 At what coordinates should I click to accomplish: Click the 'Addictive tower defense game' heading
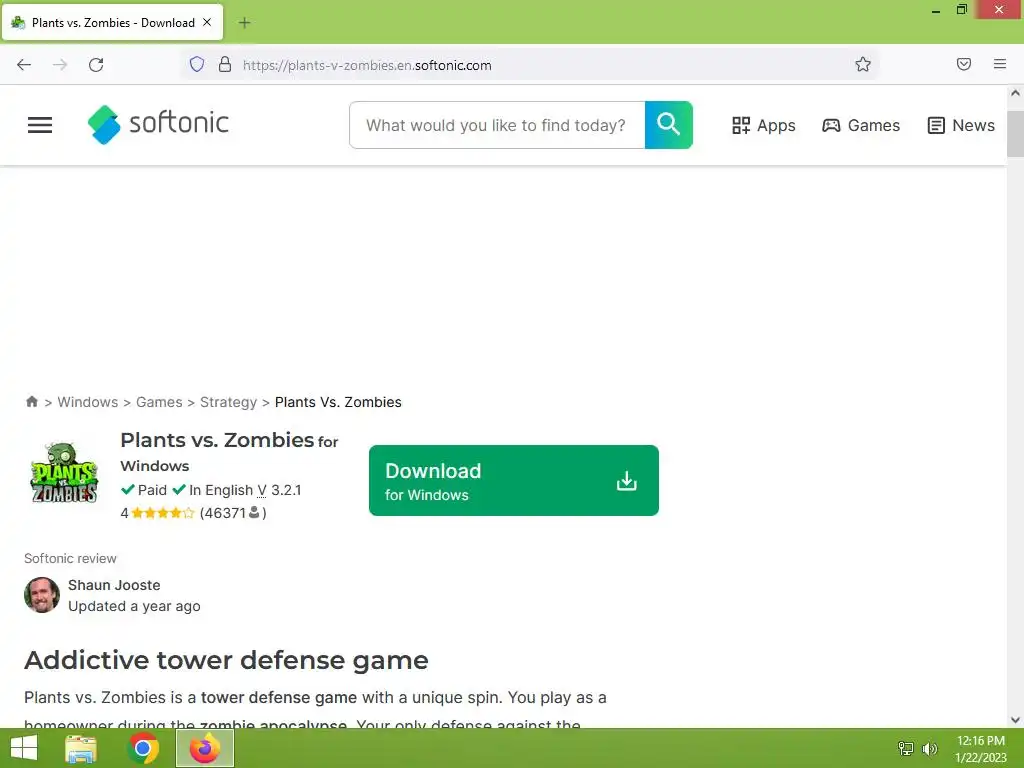(226, 660)
